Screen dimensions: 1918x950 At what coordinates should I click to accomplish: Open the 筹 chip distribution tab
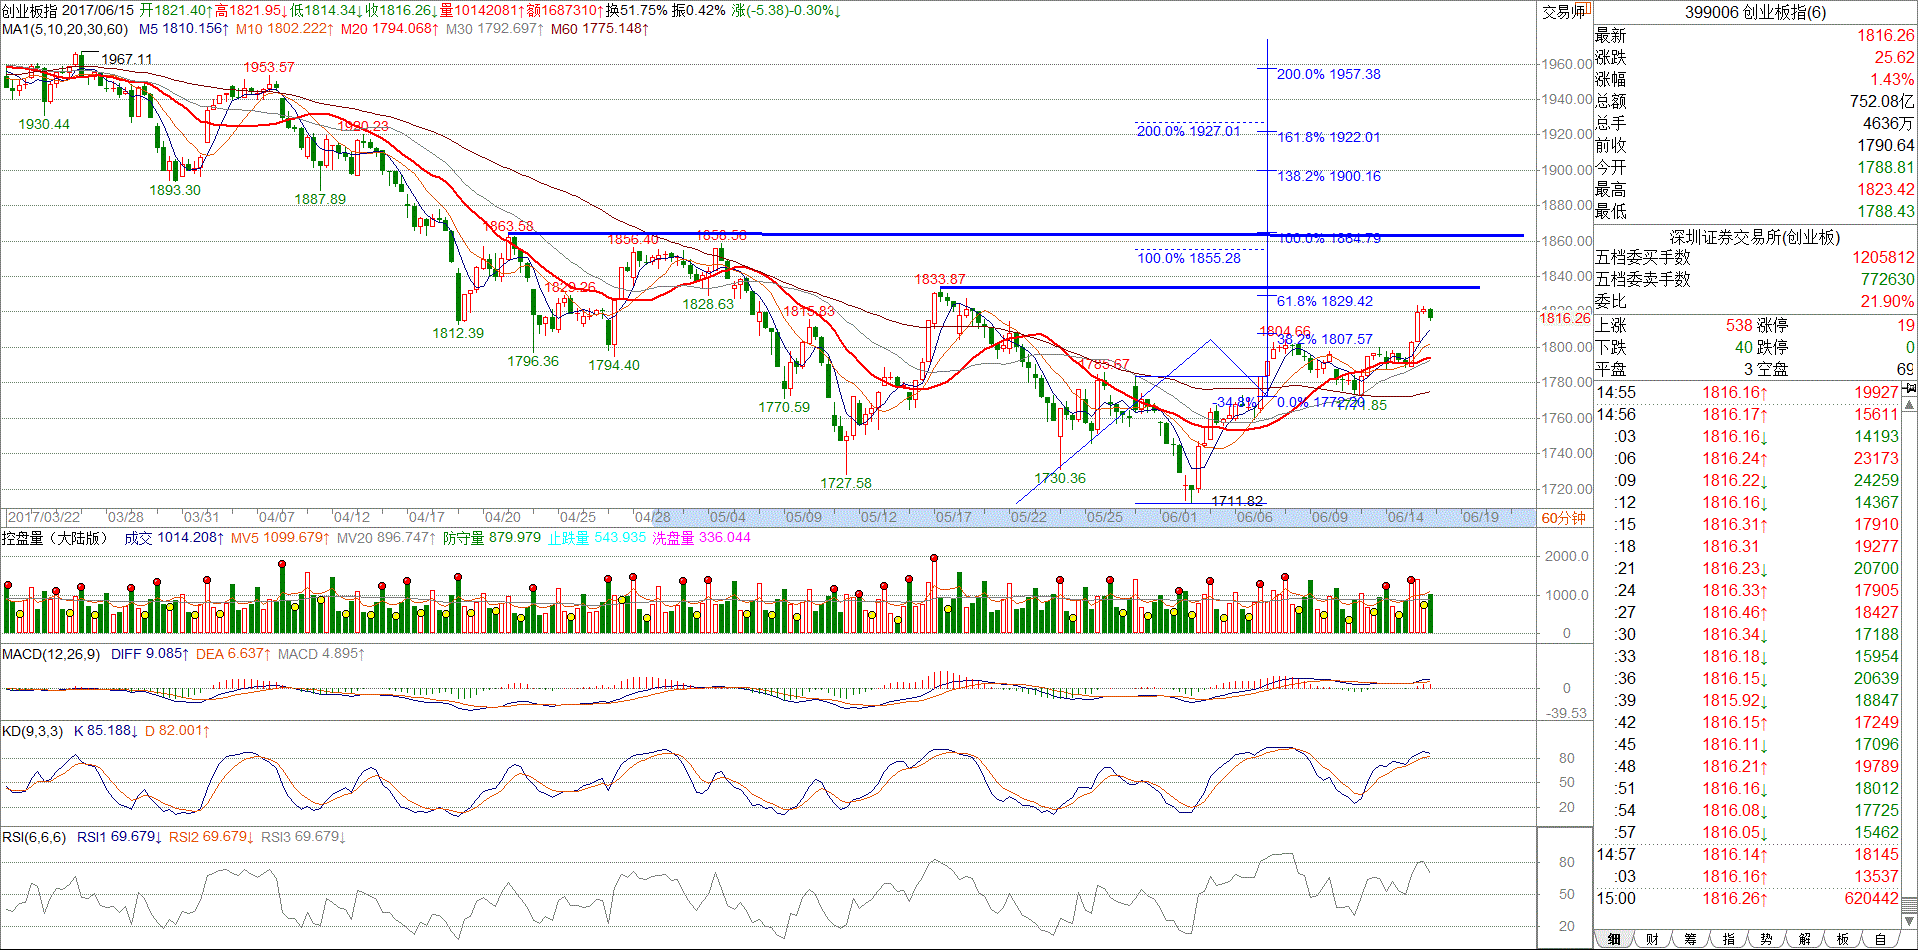1690,939
